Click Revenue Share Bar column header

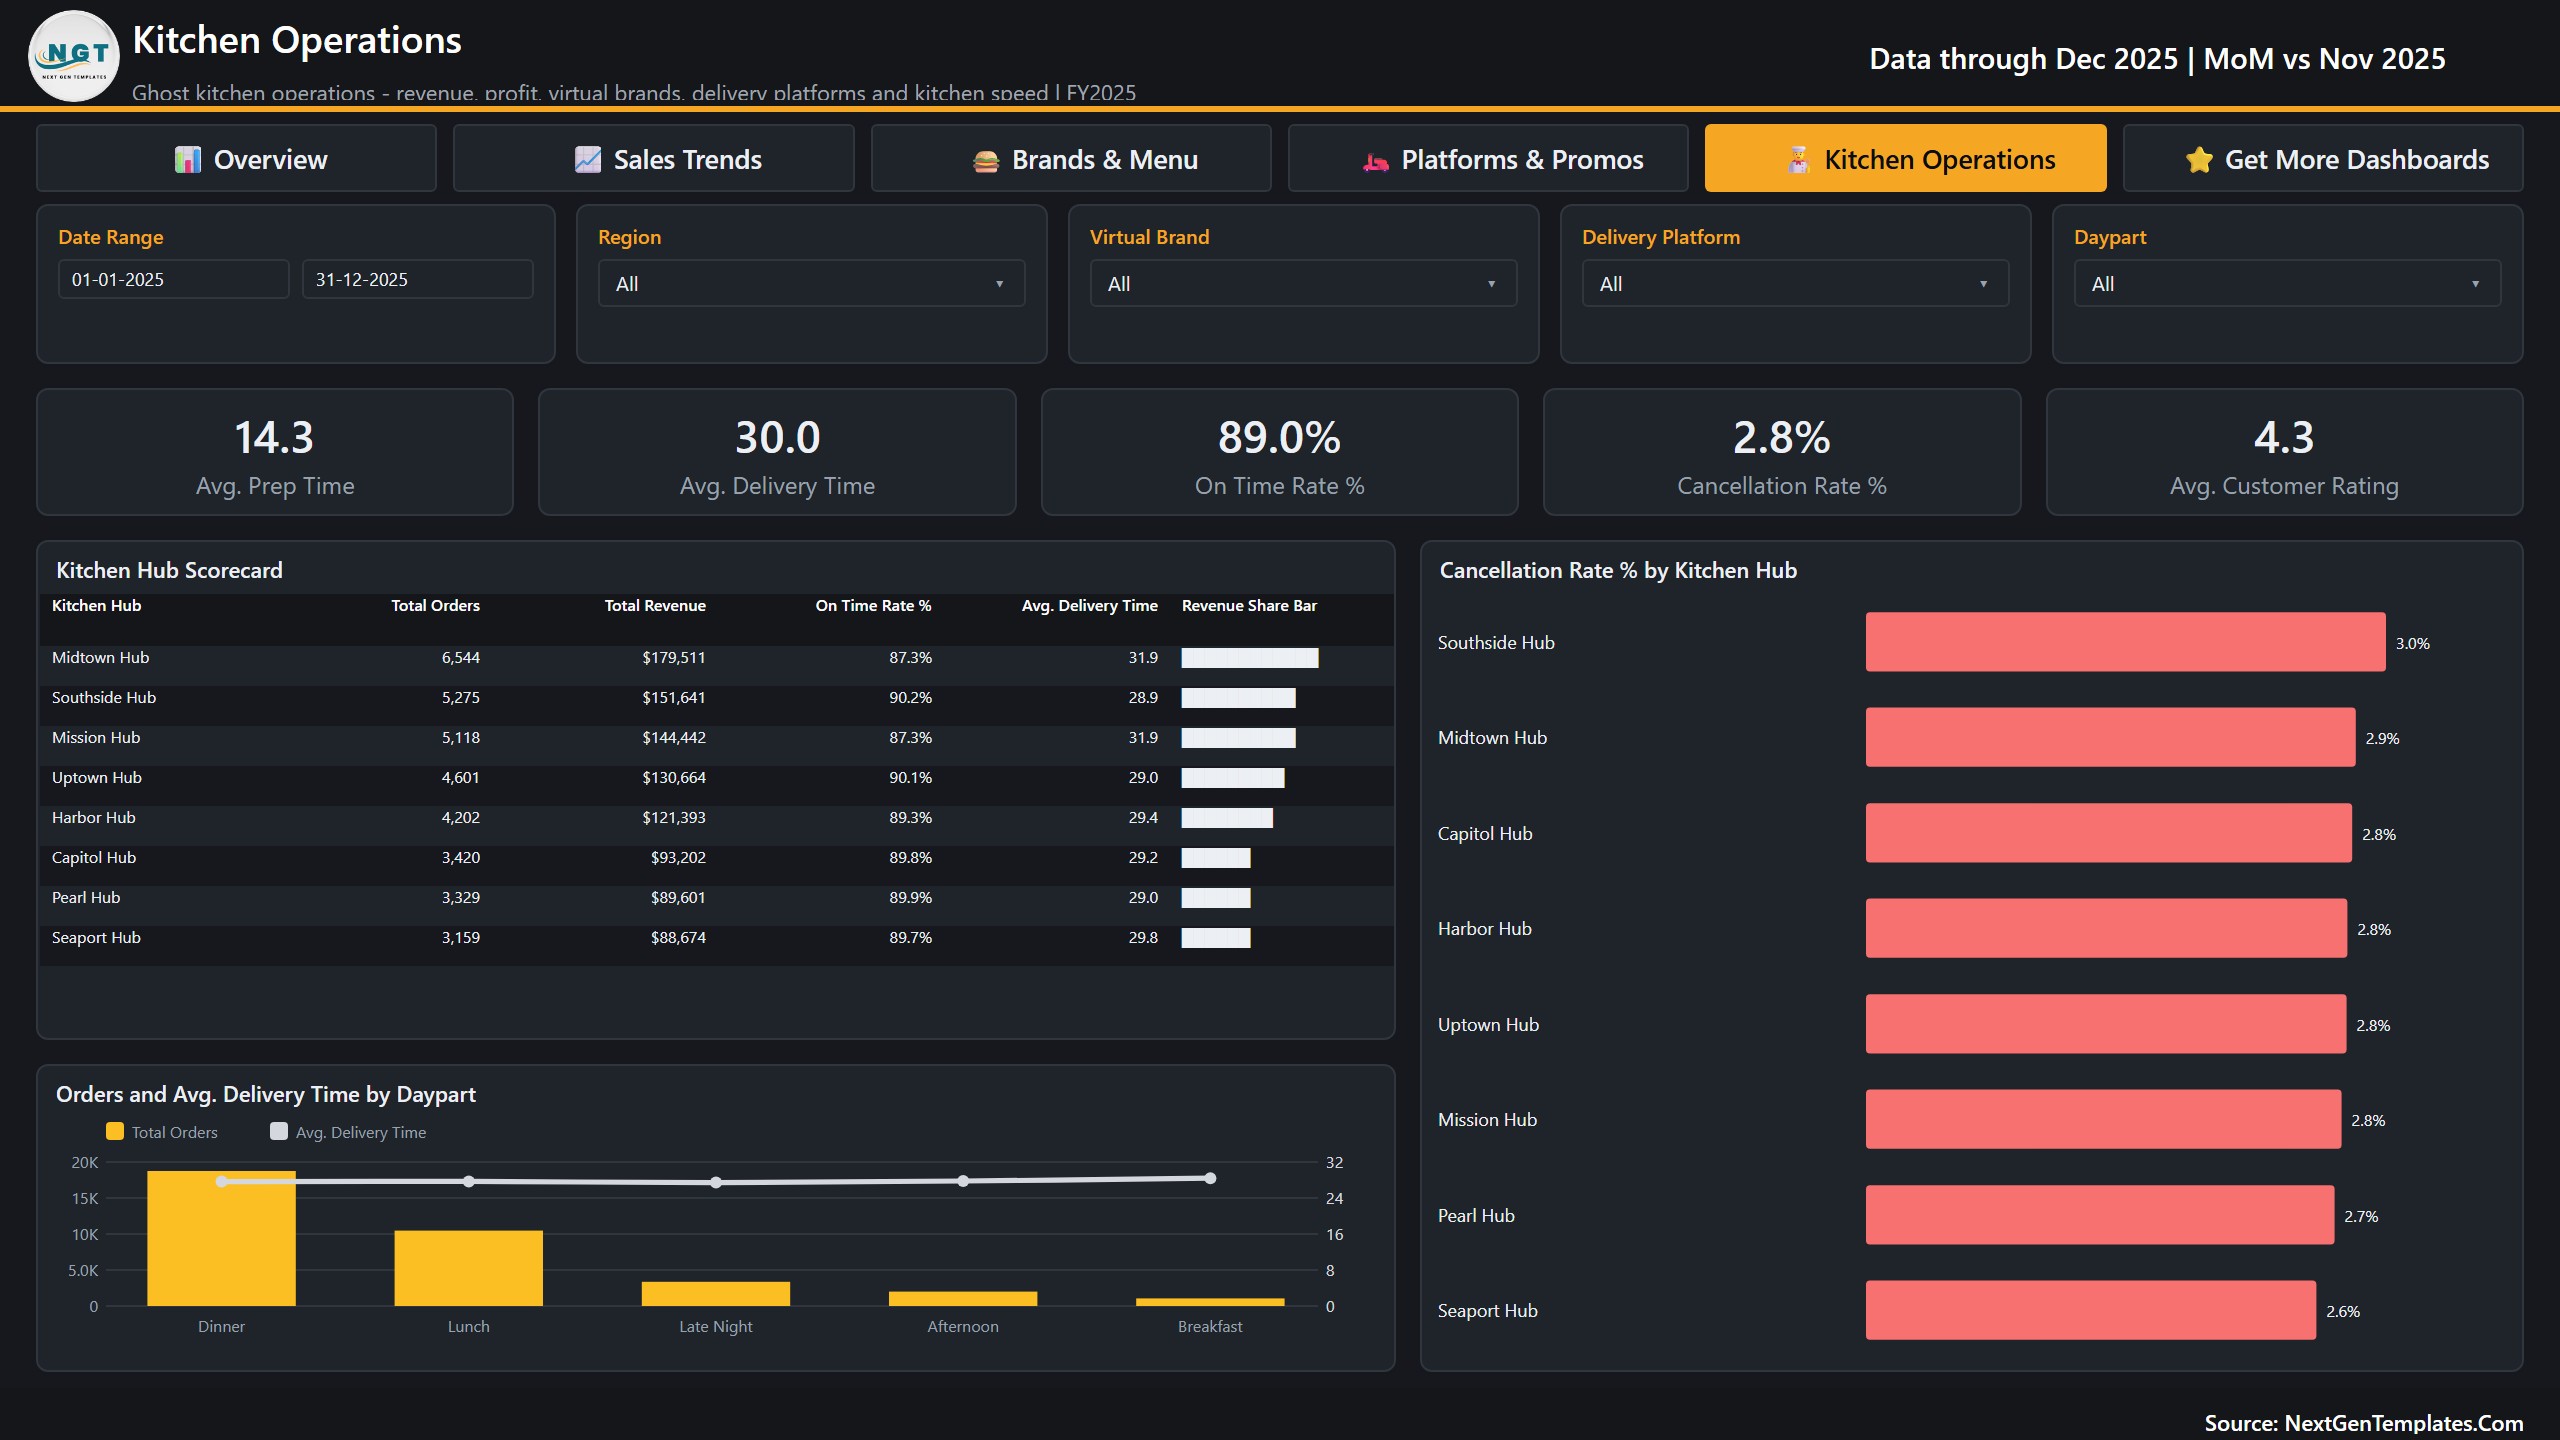click(1249, 606)
